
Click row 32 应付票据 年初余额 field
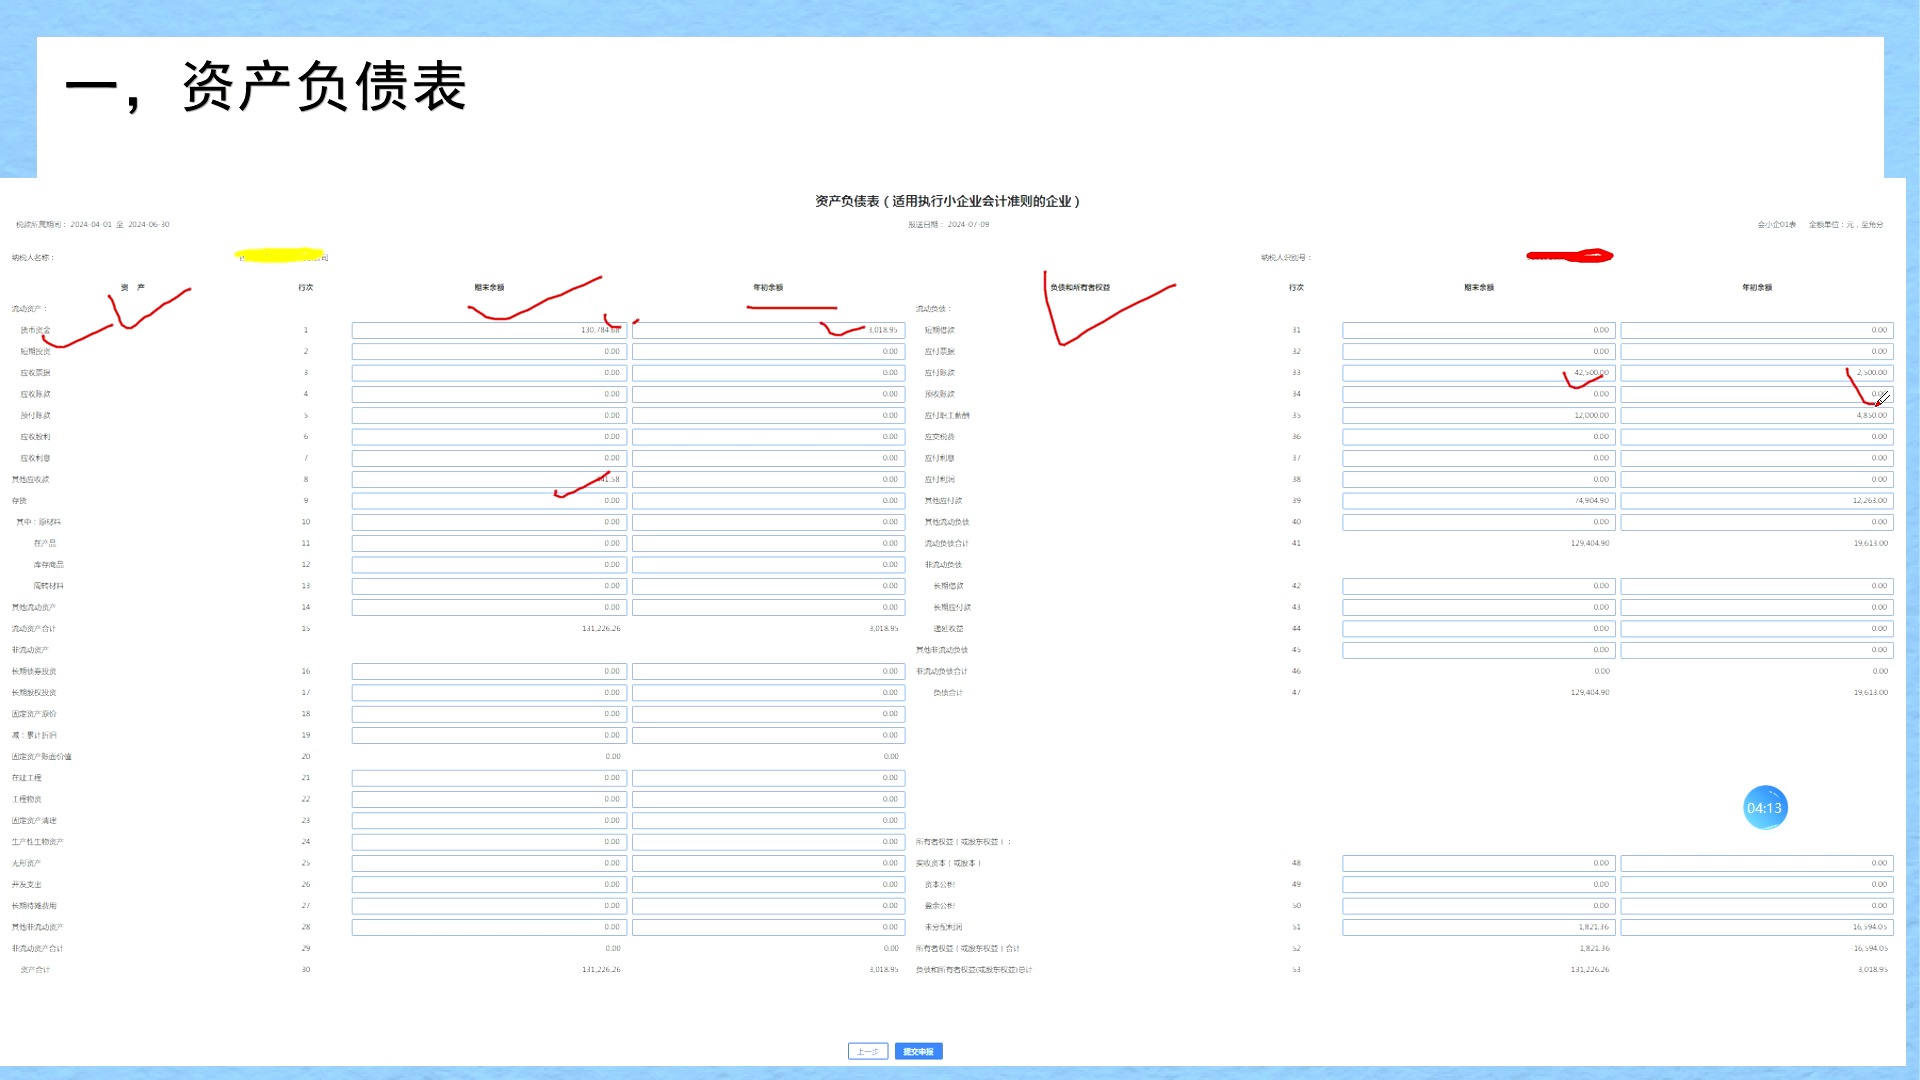[1757, 352]
